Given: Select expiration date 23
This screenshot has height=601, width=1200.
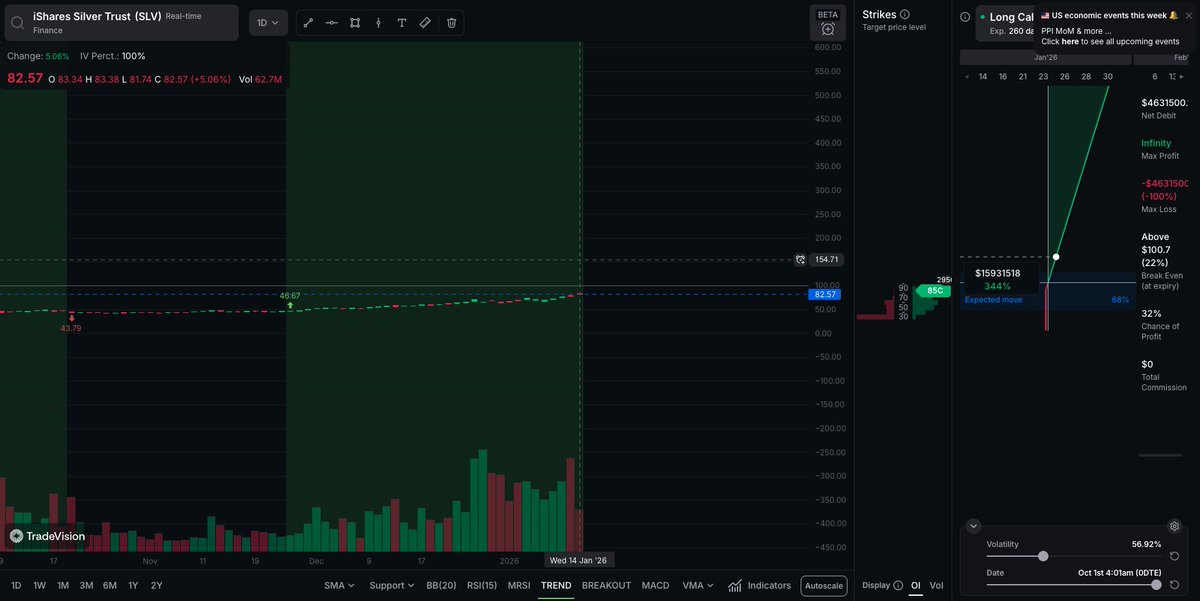Looking at the screenshot, I should click(1043, 77).
